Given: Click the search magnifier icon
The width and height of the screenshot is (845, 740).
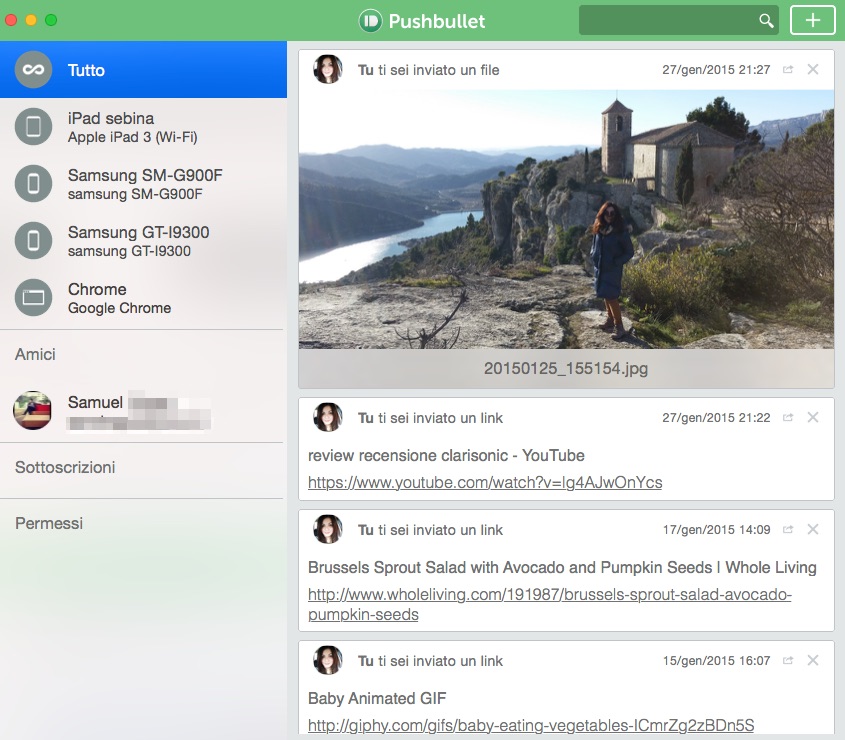Looking at the screenshot, I should click(x=766, y=20).
